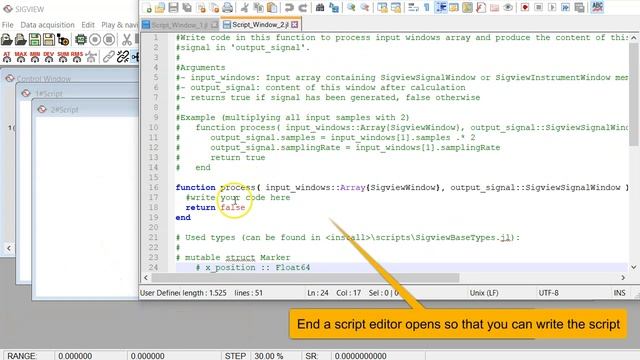This screenshot has height=360, width=640.
Task: Toggle indent guide display in editor
Action: coord(441,7)
